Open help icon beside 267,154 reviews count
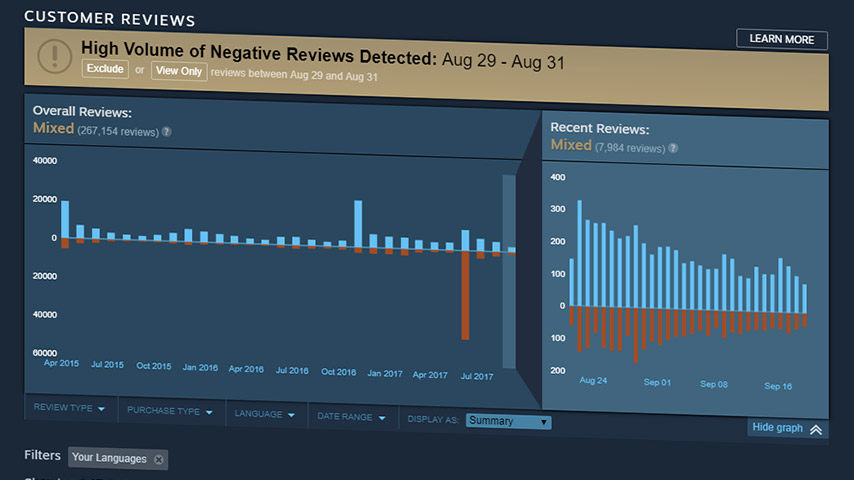The height and width of the screenshot is (480, 854). (167, 131)
